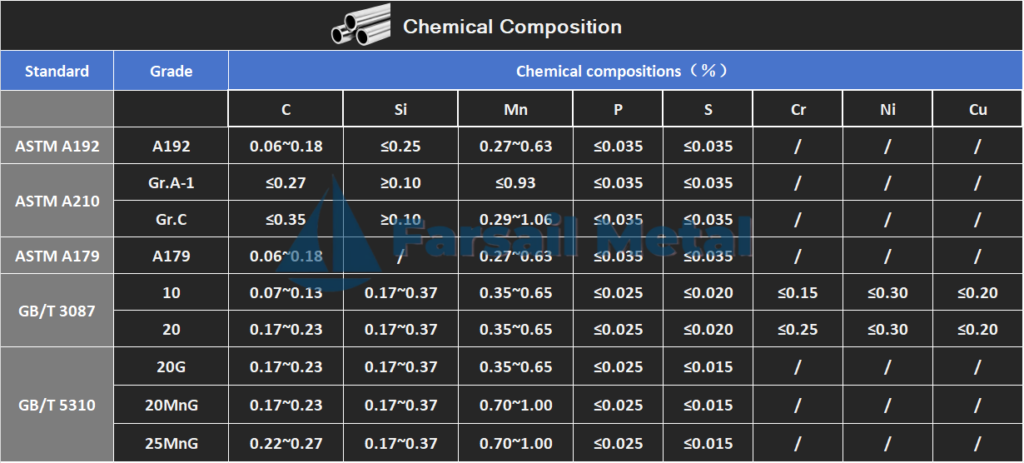Select the Chemical Composition title text
This screenshot has width=1024, height=463.
pyautogui.click(x=512, y=27)
